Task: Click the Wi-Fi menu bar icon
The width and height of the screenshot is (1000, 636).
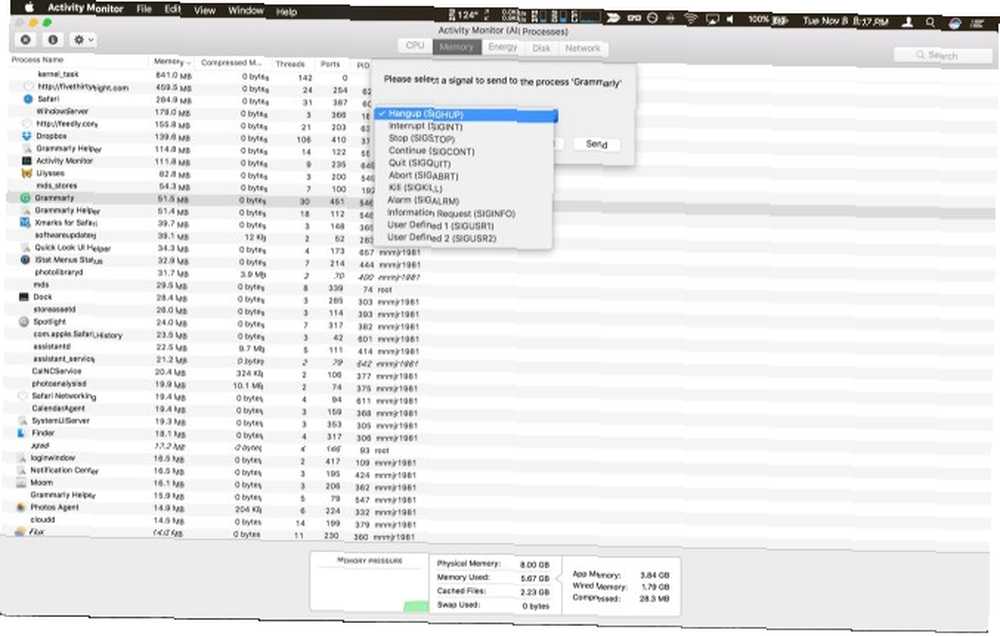Action: pos(691,18)
